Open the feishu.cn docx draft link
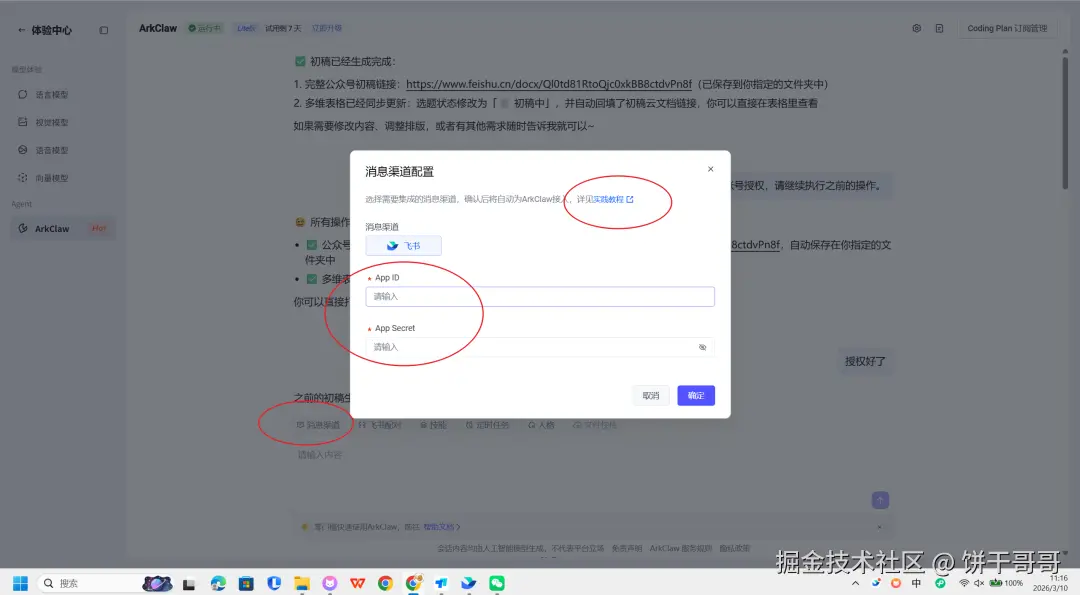 tap(549, 84)
